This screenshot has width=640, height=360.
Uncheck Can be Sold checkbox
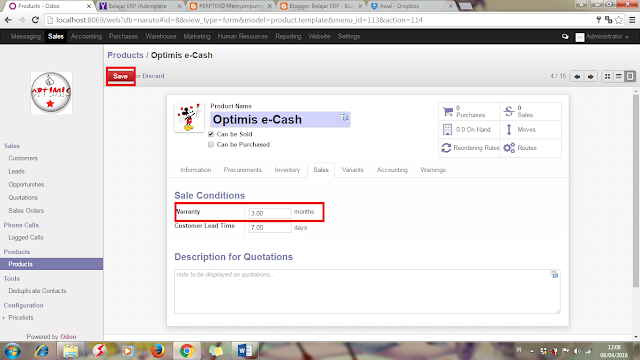(x=211, y=134)
